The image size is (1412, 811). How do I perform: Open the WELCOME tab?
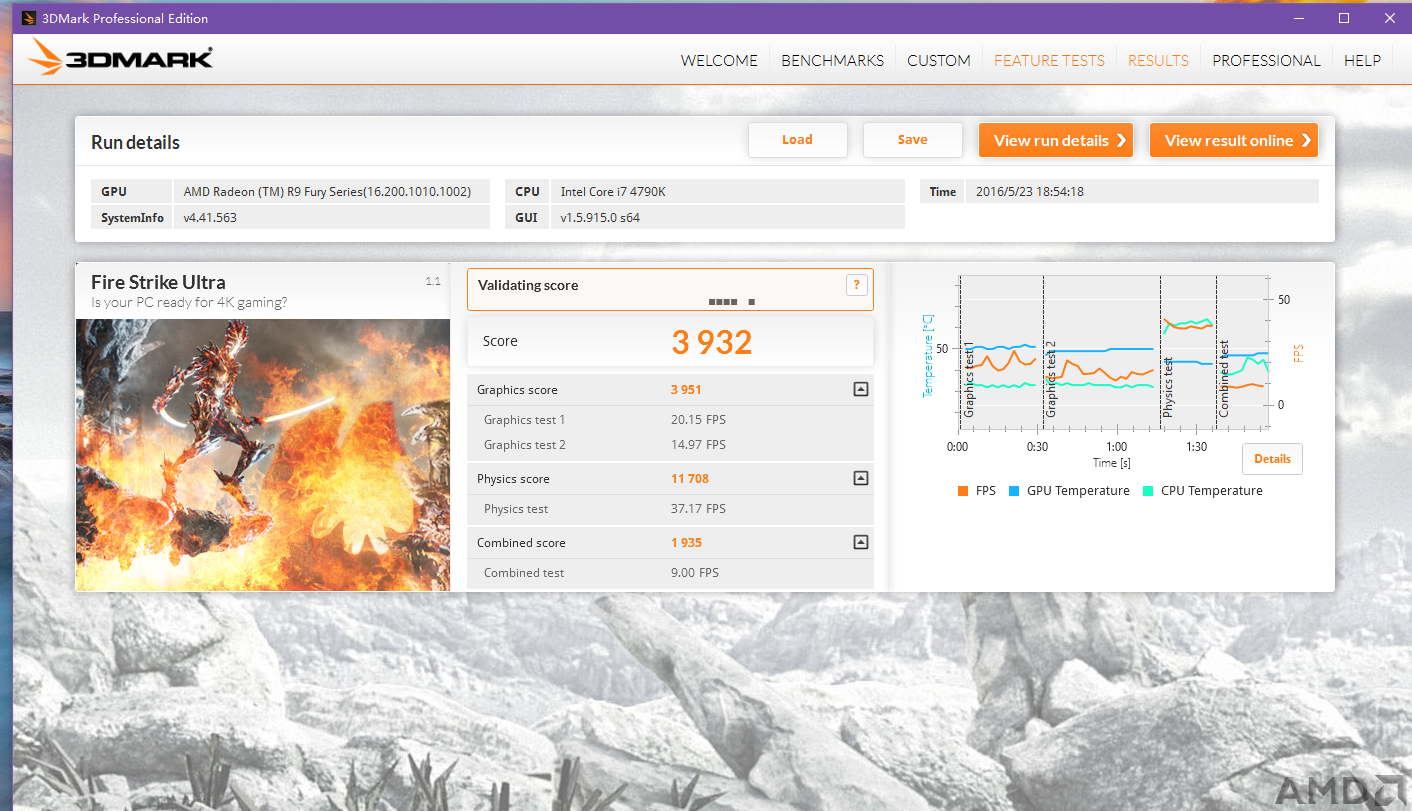click(x=719, y=61)
